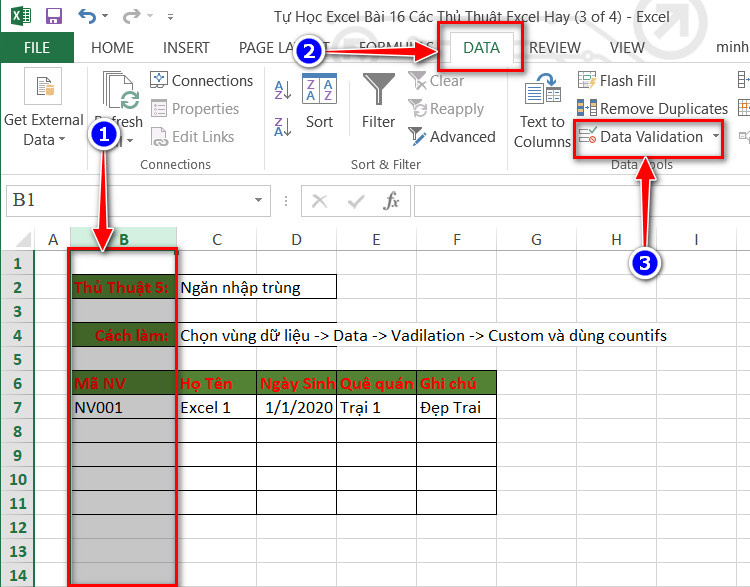750x587 pixels.
Task: Select column C header
Action: [x=217, y=239]
